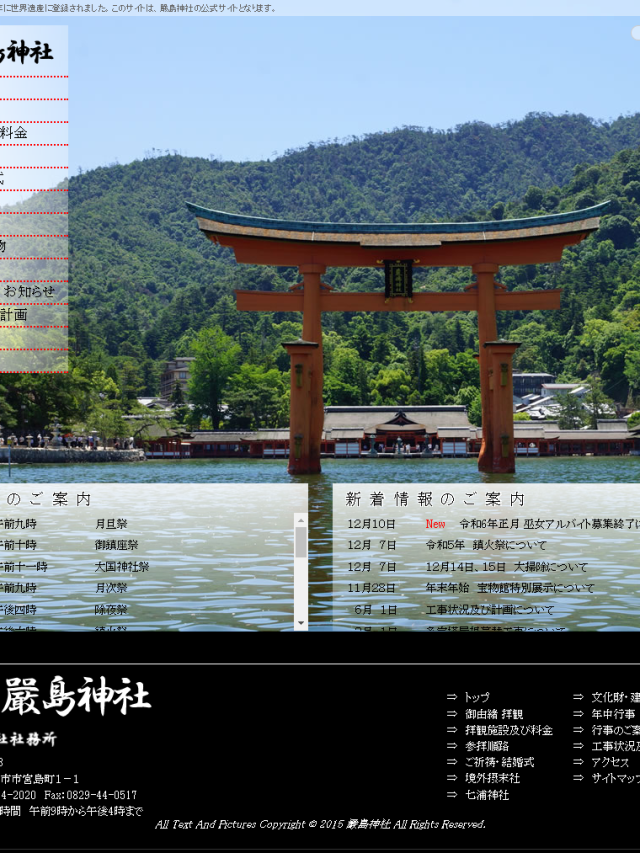Viewport: 640px width, 853px height.
Task: Open the 令和5年 鎮火祭について news entry
Action: coord(486,545)
